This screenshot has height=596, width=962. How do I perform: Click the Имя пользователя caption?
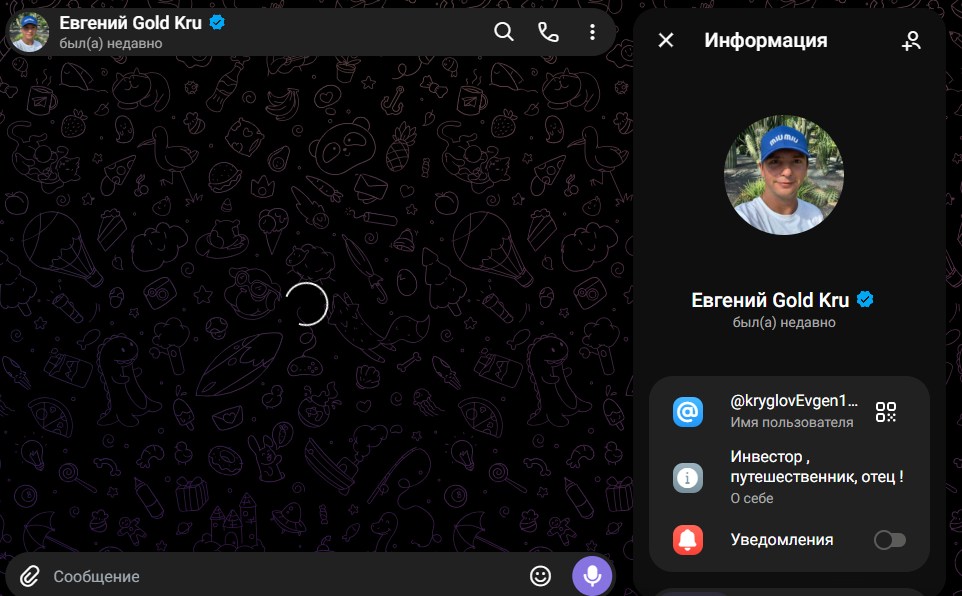tap(791, 422)
